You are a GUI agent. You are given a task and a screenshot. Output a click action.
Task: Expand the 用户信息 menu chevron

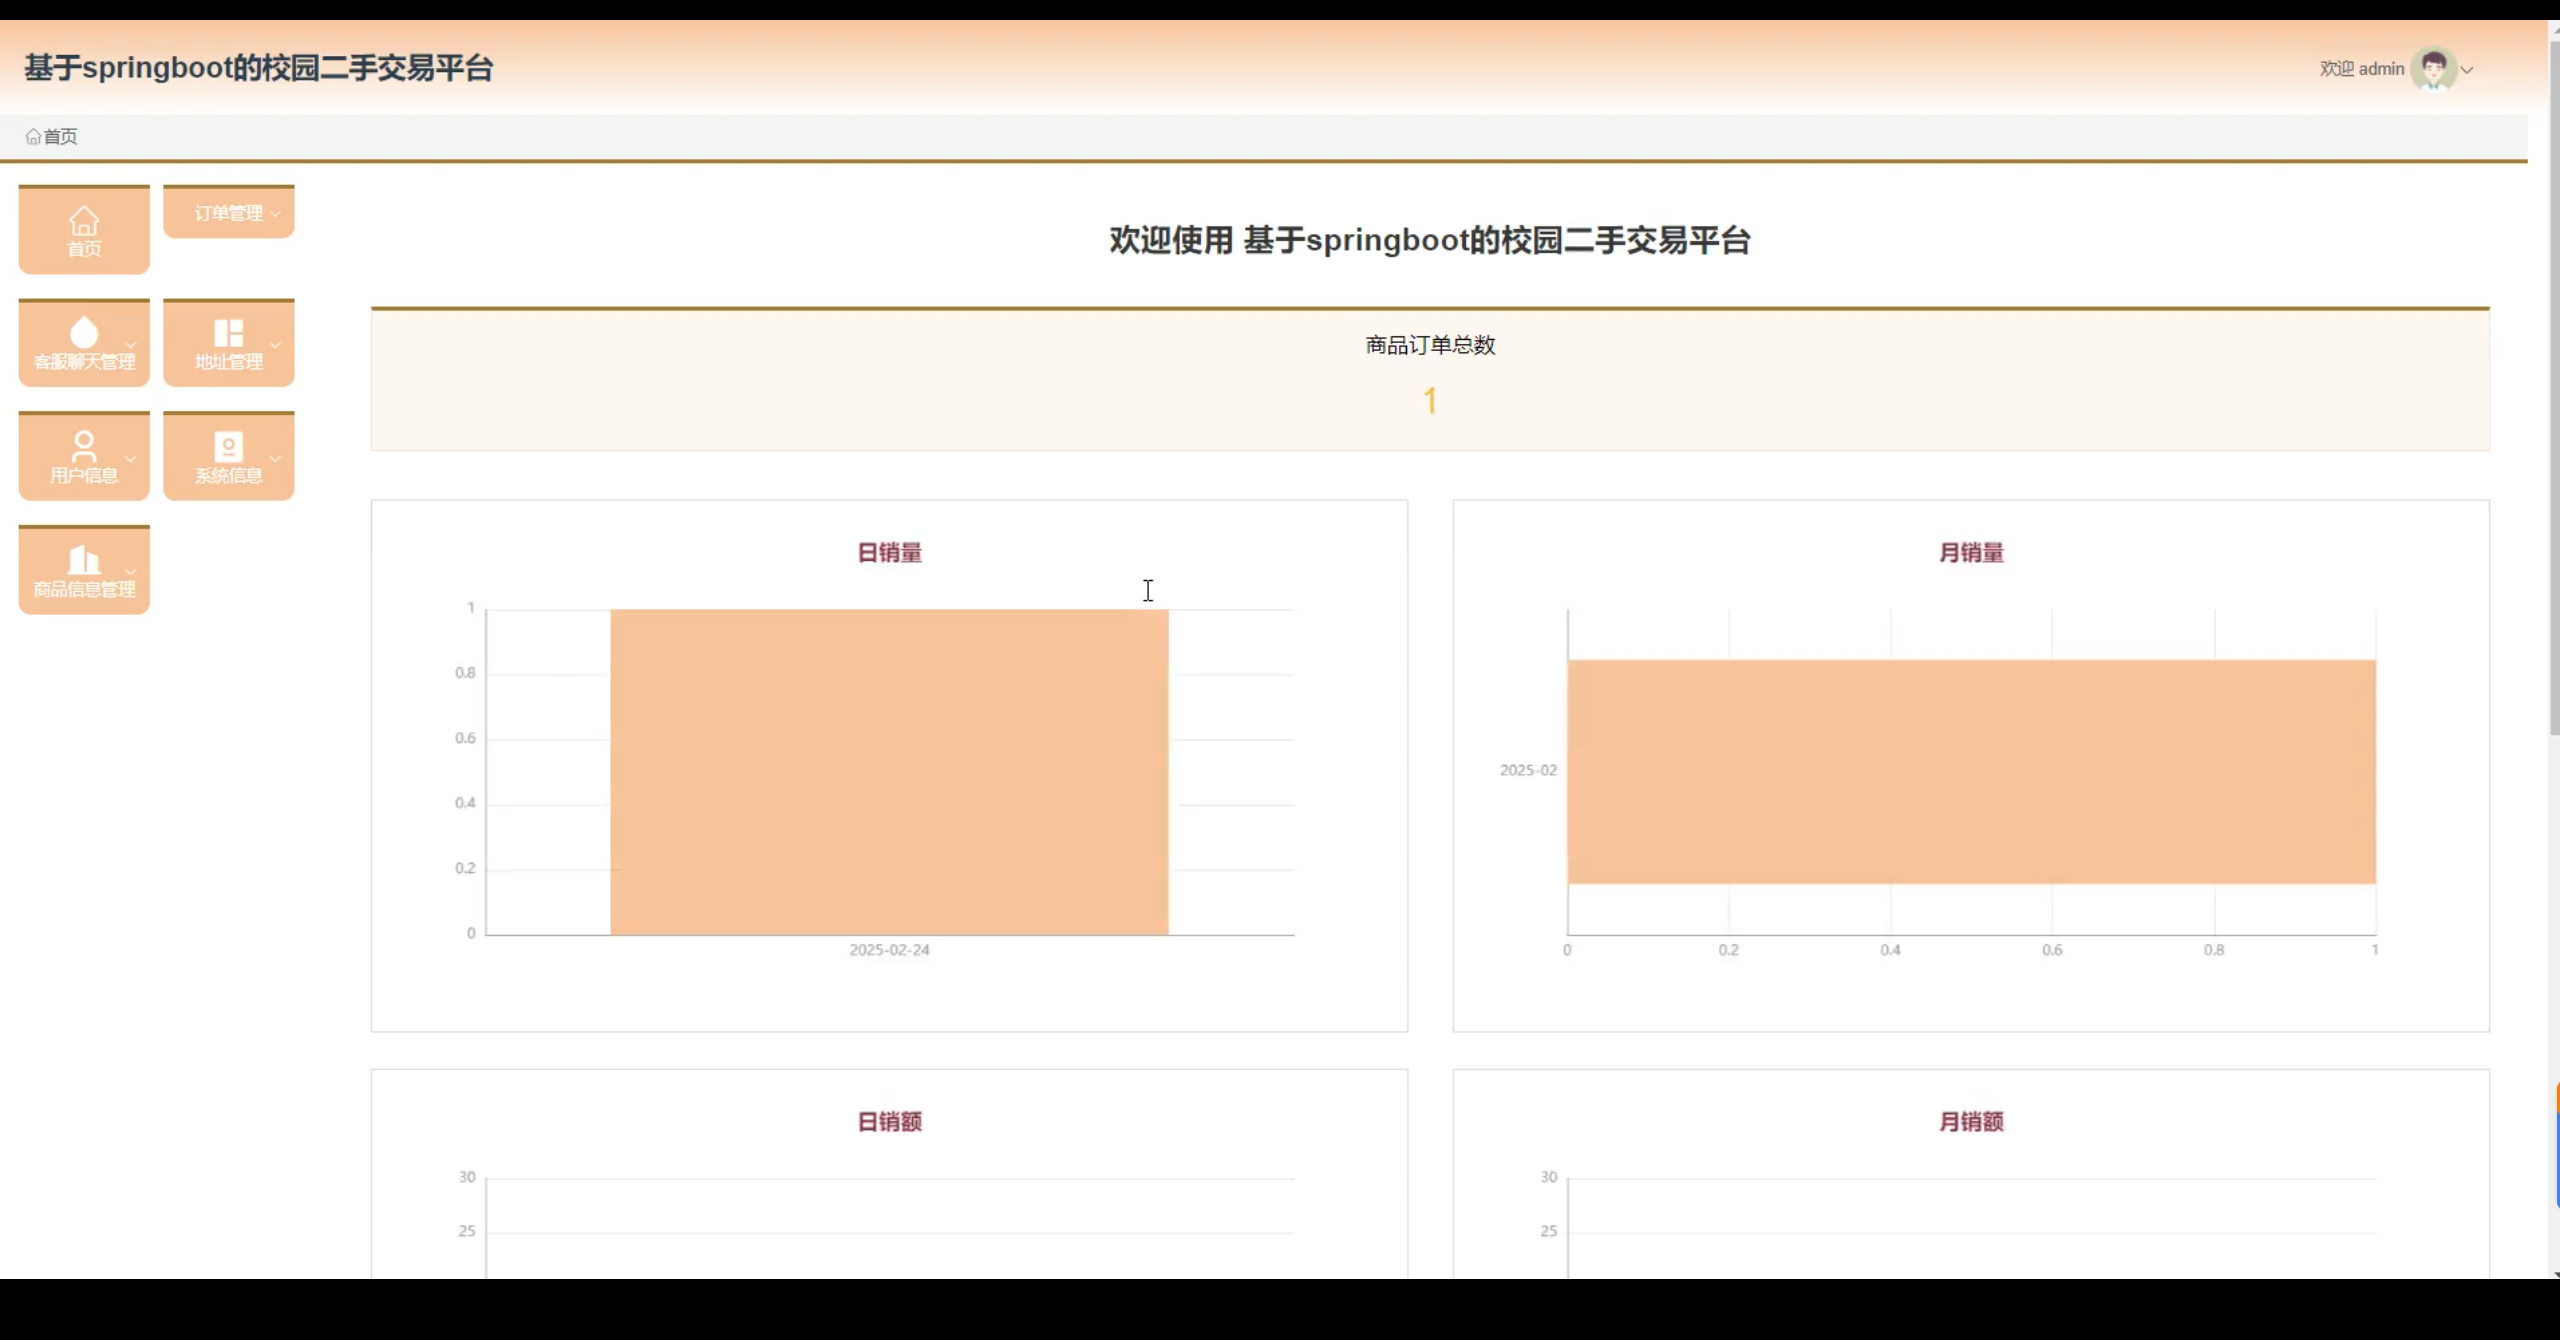tap(130, 459)
